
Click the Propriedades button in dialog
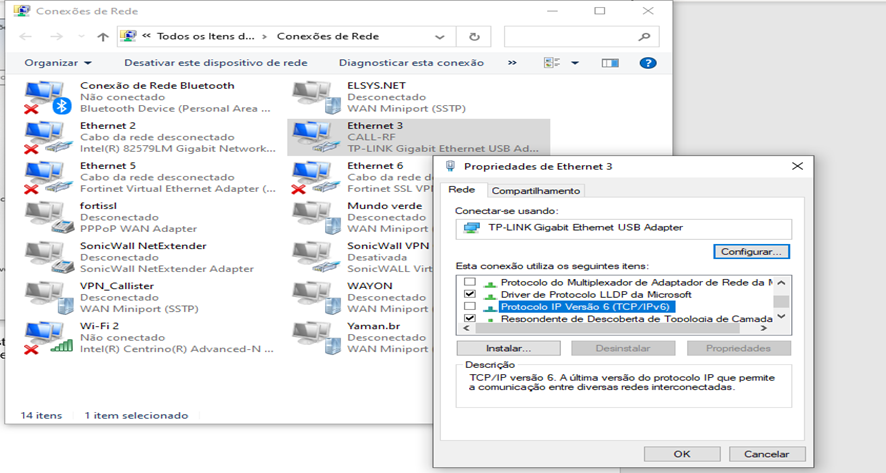coord(738,348)
